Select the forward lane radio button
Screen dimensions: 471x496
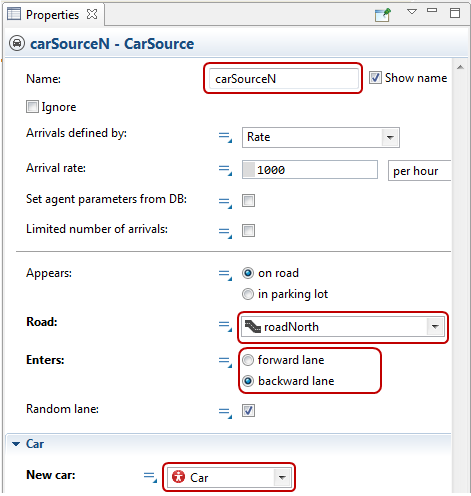[248, 360]
